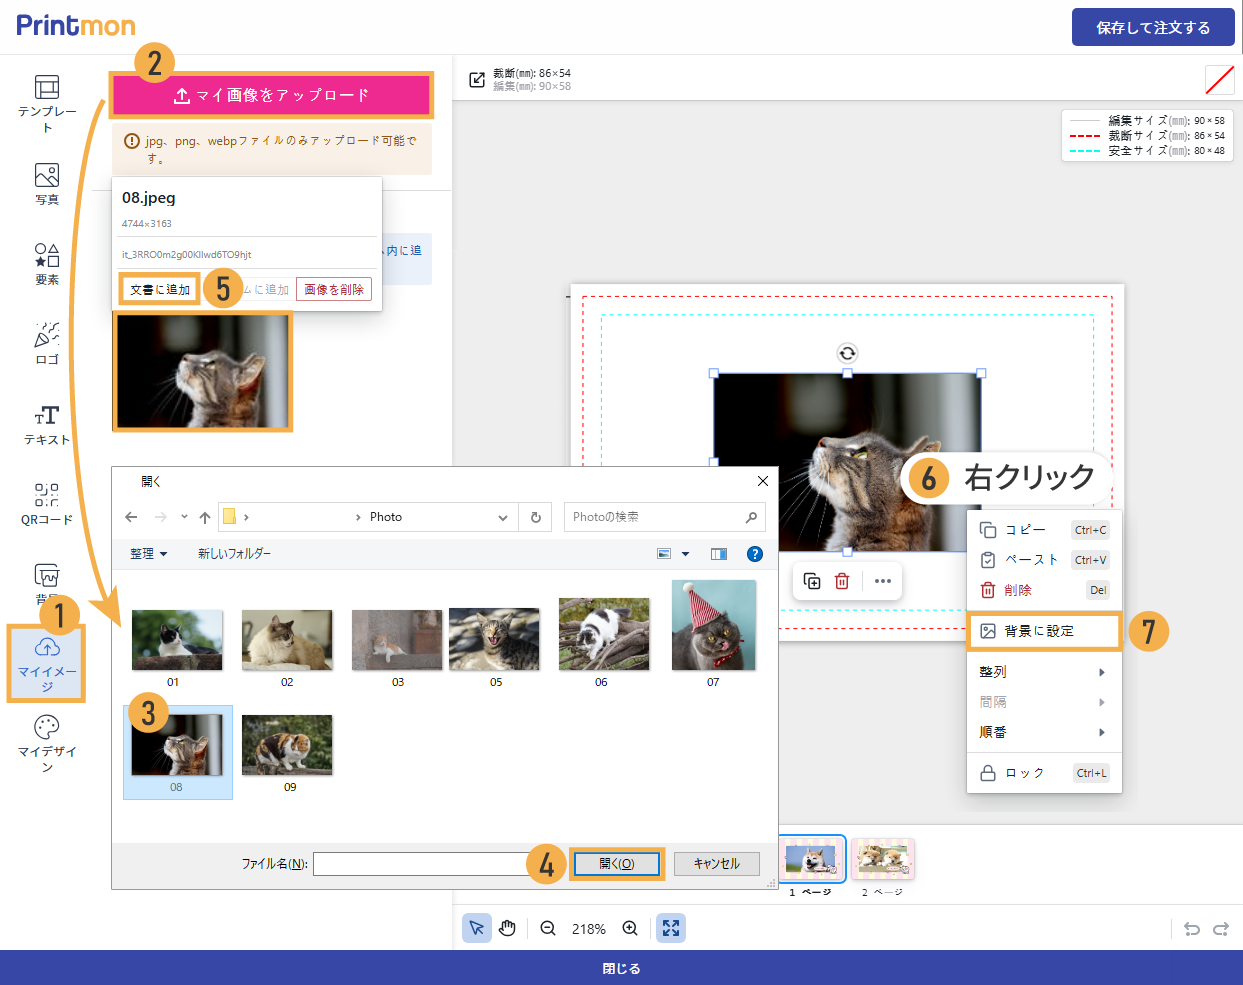Click the zoom in magnifier icon
This screenshot has width=1243, height=985.
(630, 928)
